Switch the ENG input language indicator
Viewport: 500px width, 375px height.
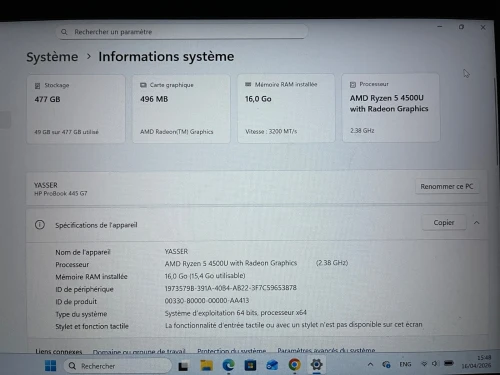click(405, 364)
